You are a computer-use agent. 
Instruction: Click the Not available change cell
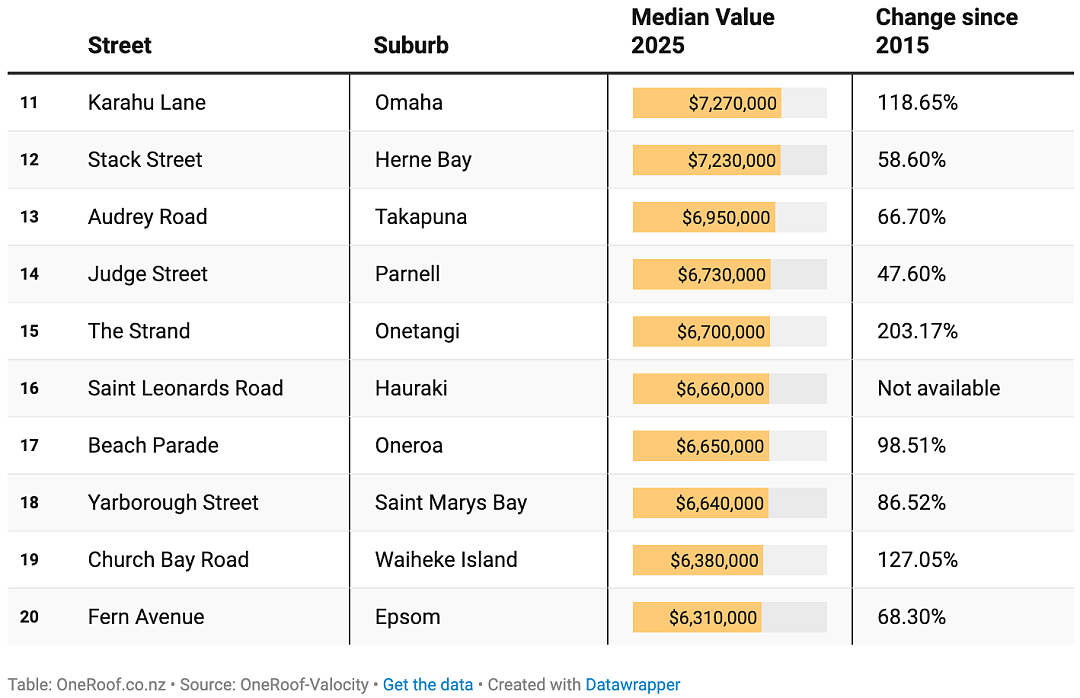click(x=938, y=388)
